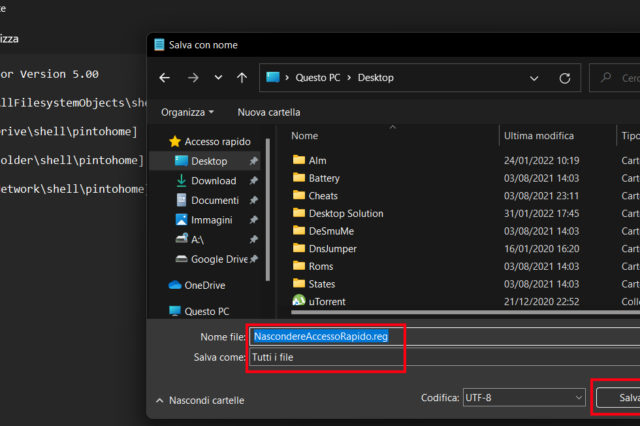Screen dimensions: 640x426
Task: Select Google Drive in quick access
Action: coord(219,259)
